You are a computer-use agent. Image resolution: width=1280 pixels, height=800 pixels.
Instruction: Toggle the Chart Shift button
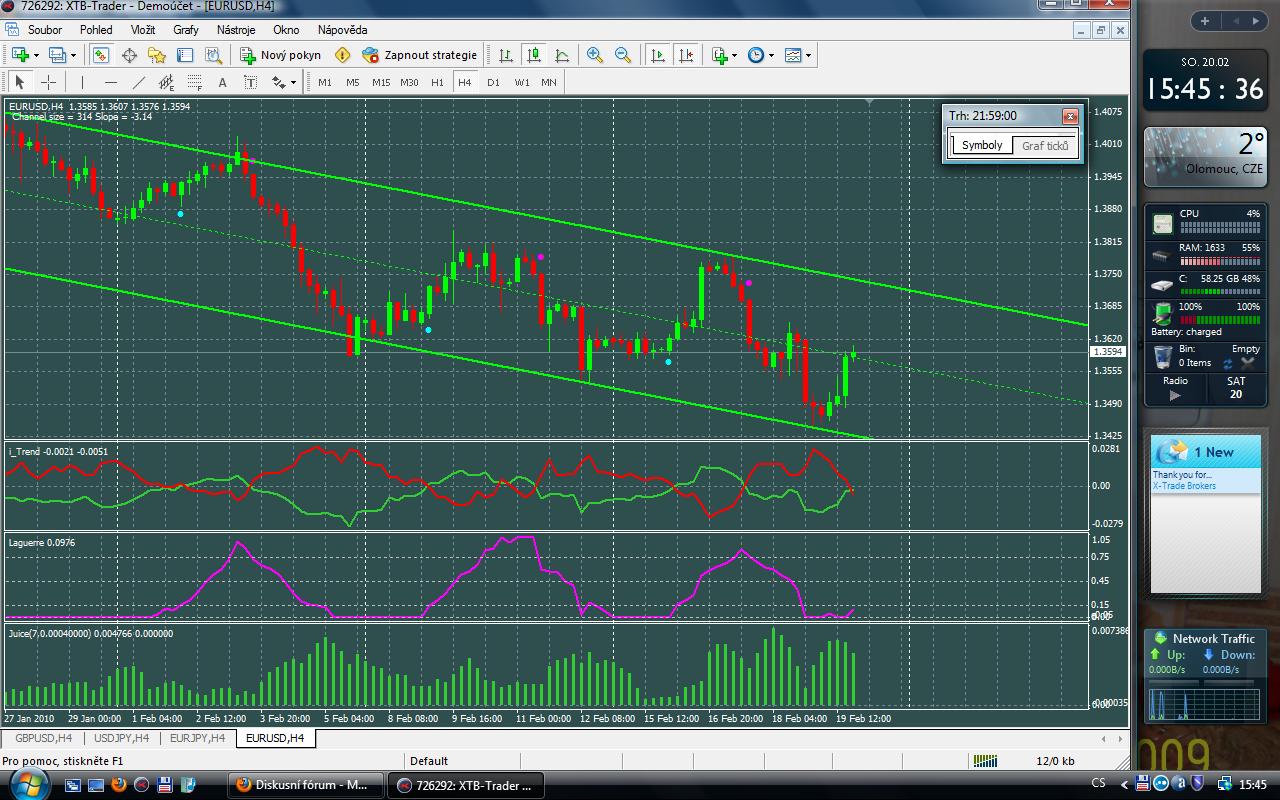[685, 55]
